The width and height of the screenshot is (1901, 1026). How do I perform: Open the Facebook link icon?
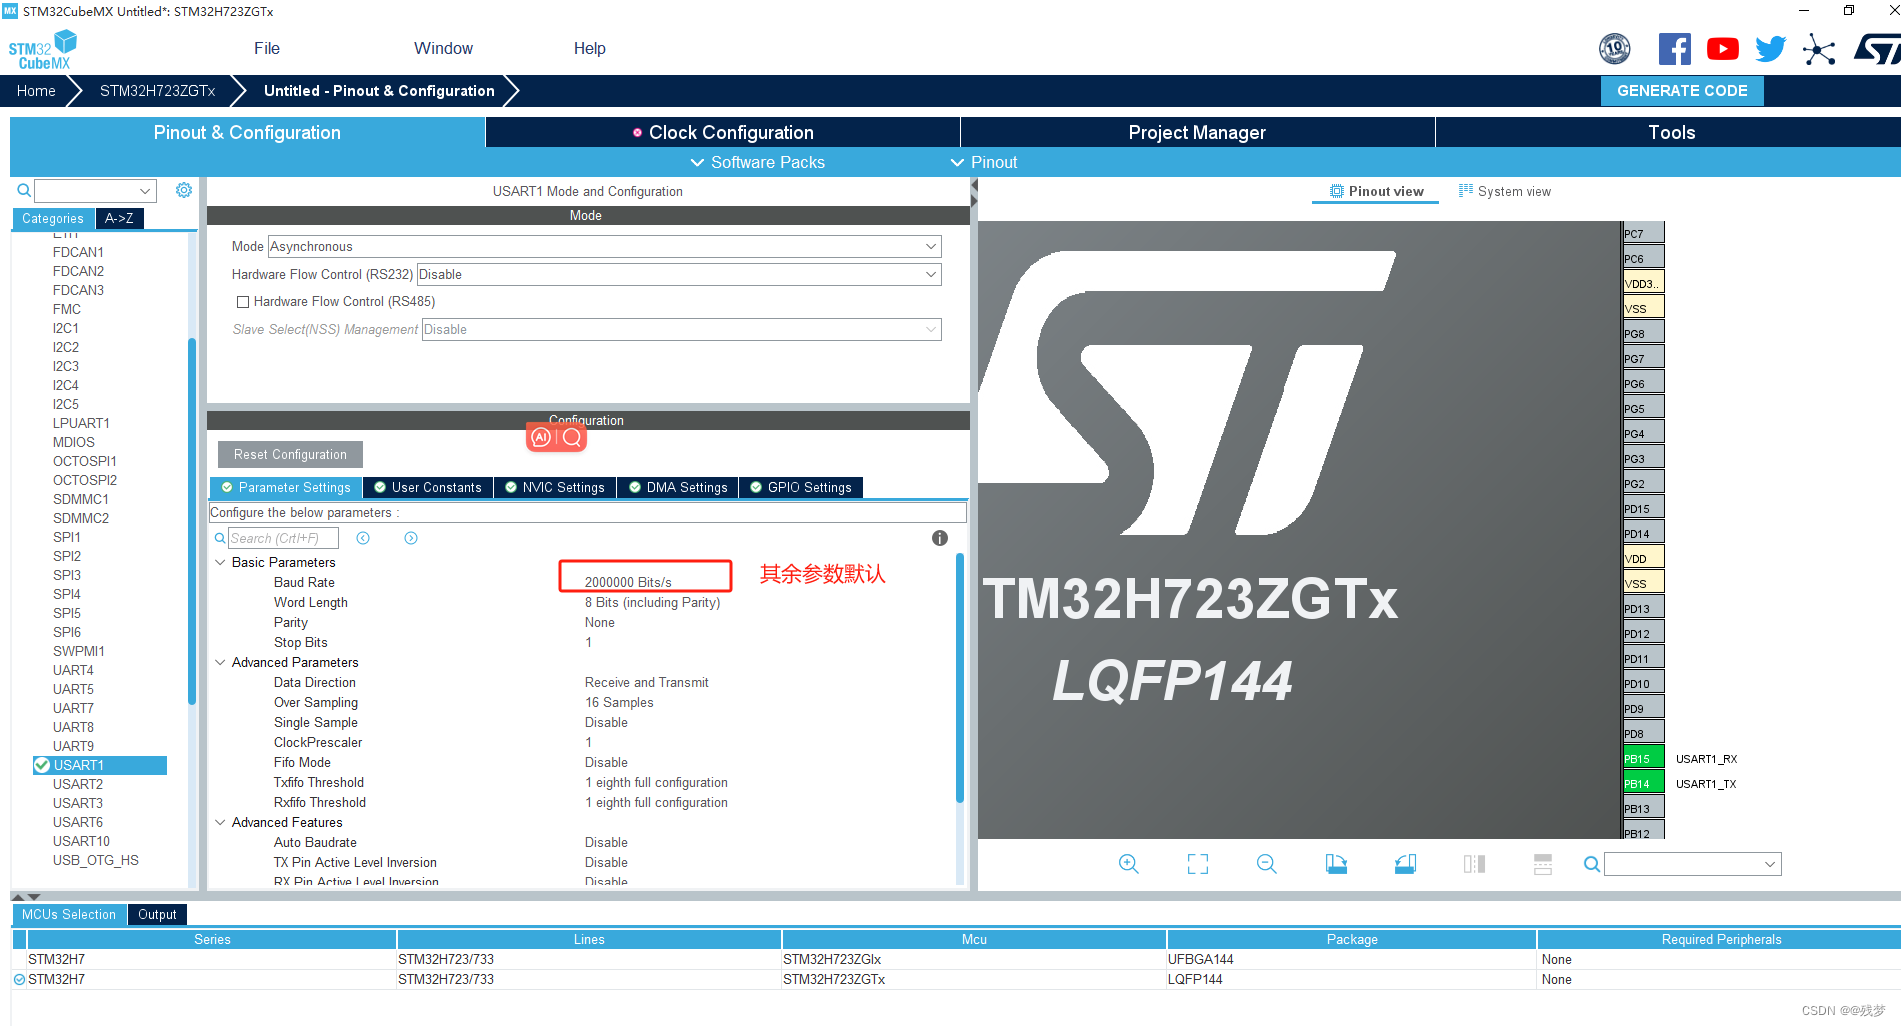click(1674, 49)
